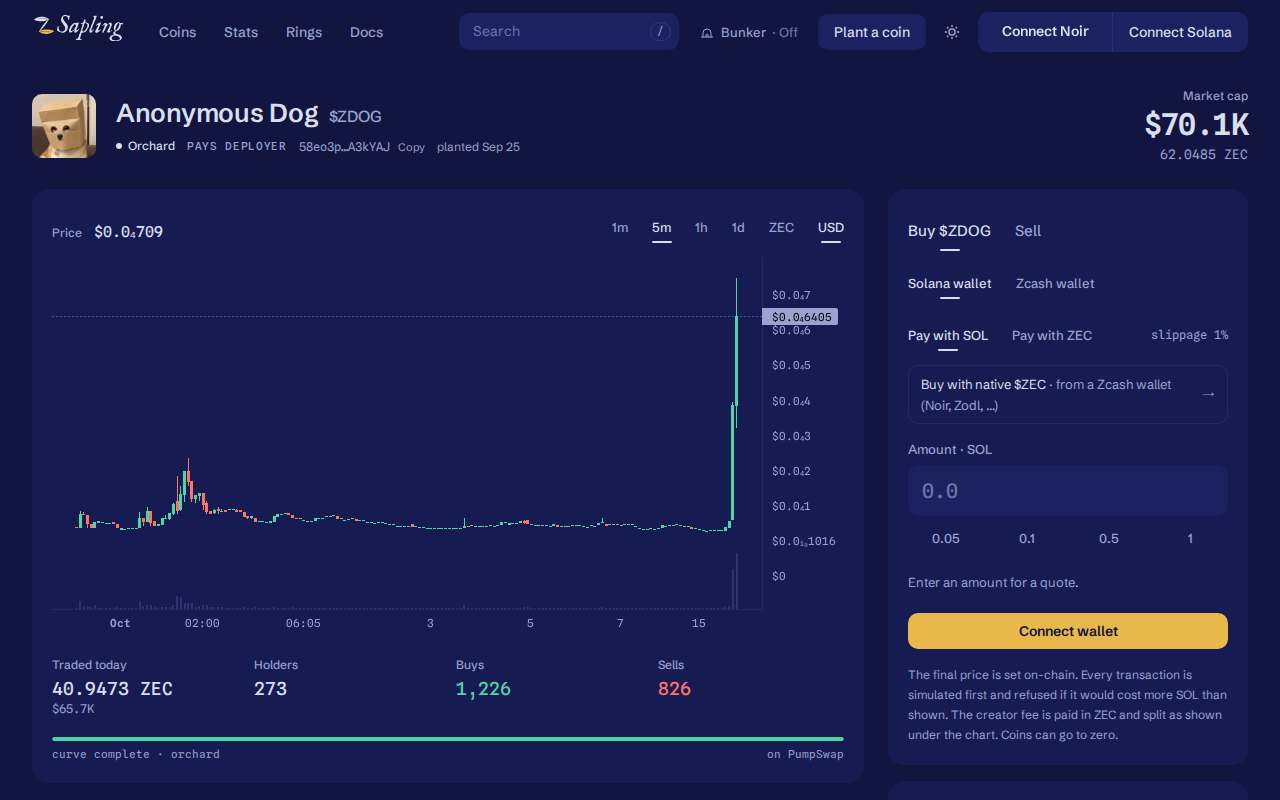The image size is (1280, 800).
Task: Click the yellow Connect wallet button
Action: coord(1068,631)
